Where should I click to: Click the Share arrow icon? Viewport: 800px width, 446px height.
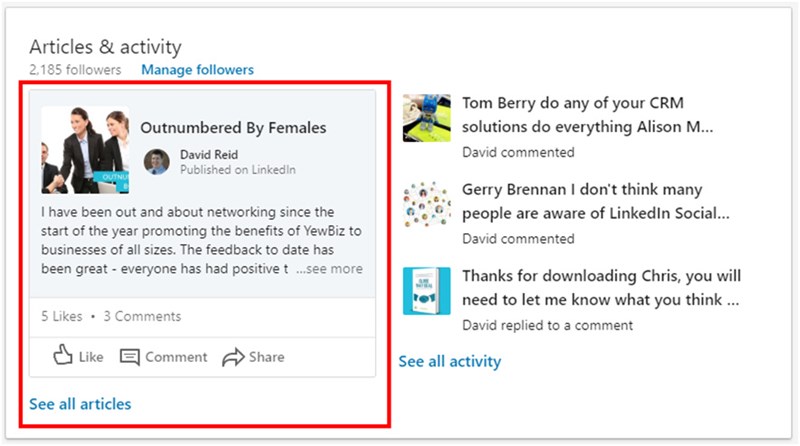click(233, 357)
